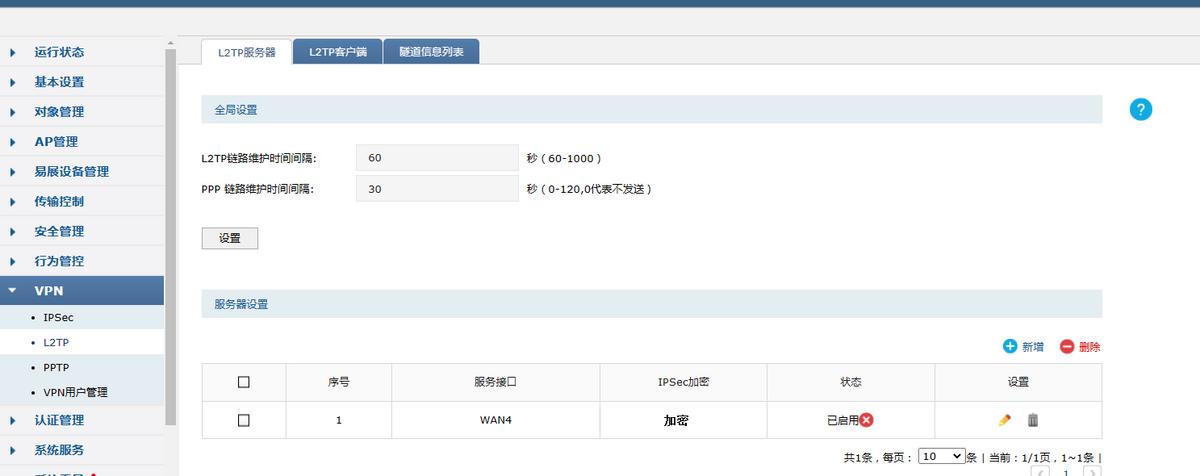The height and width of the screenshot is (476, 1200).
Task: Collapse the VPN section arrow
Action: point(13,291)
